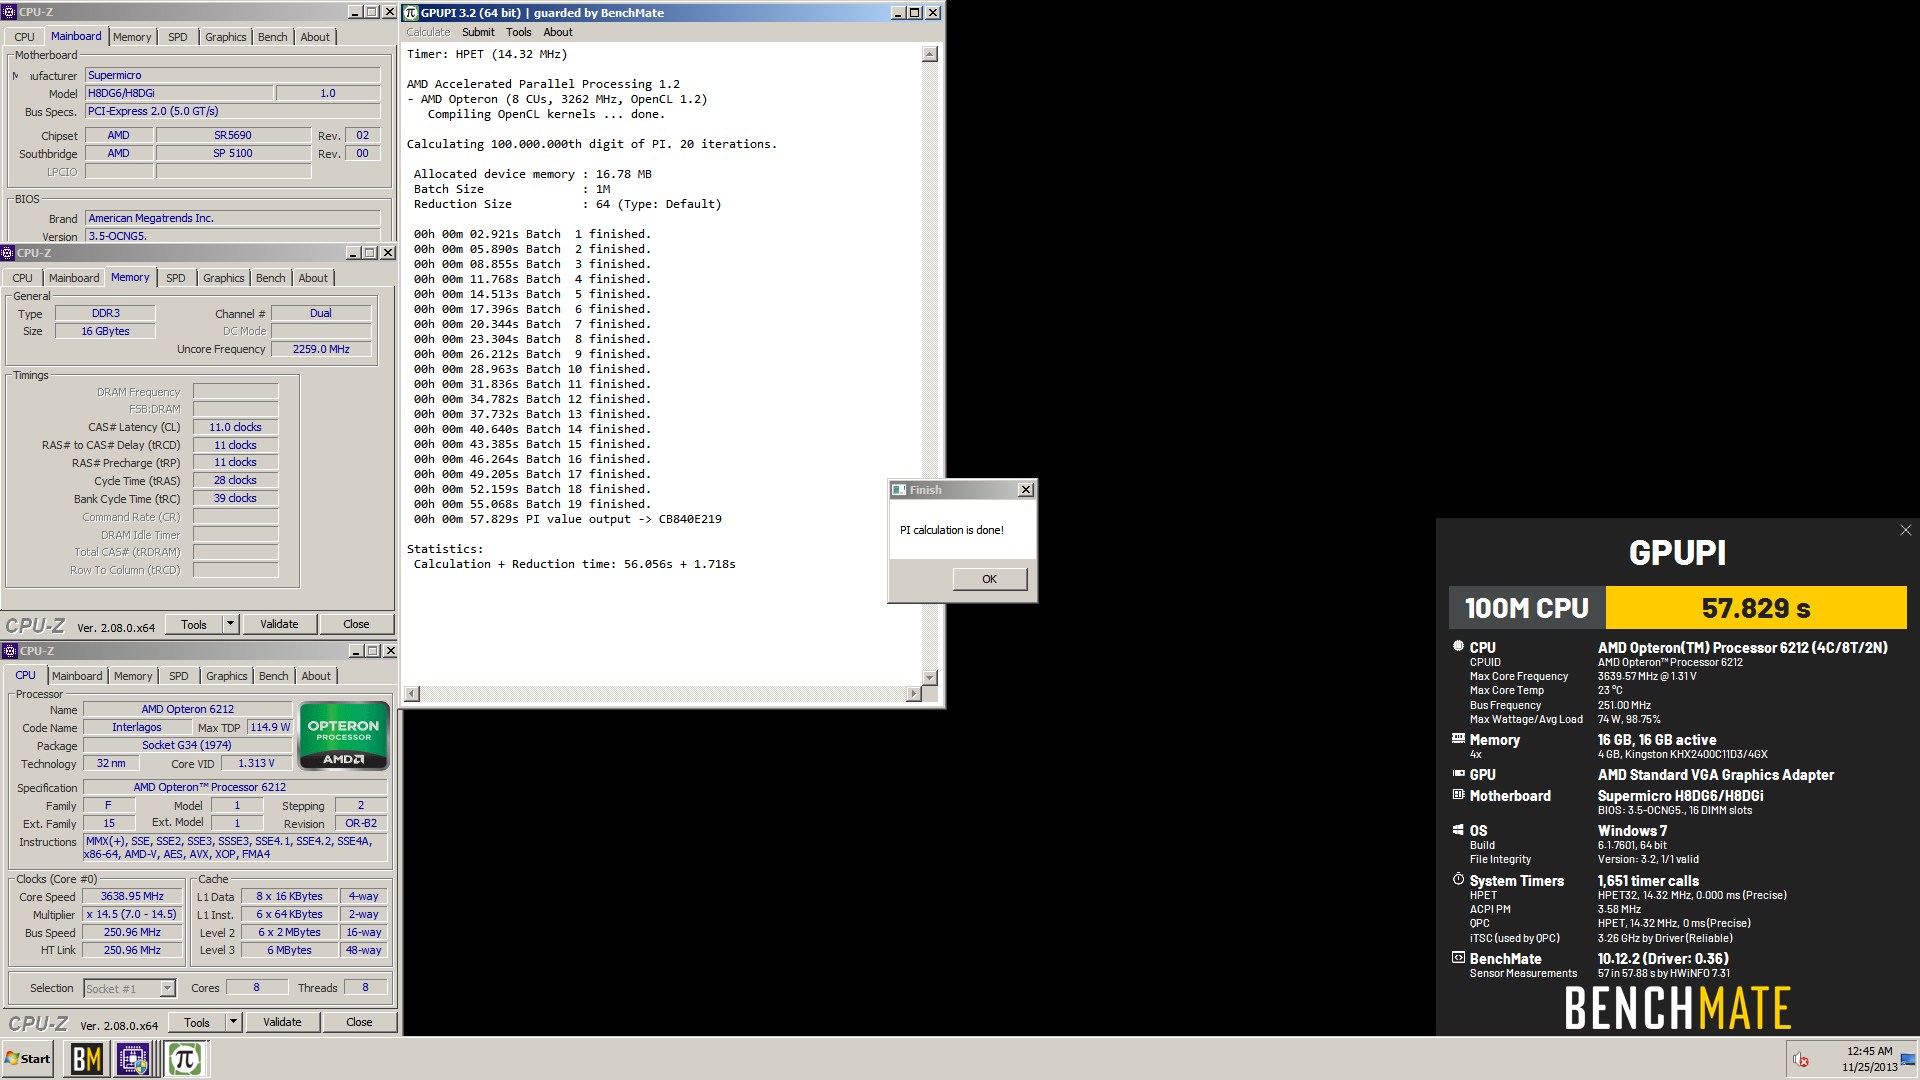The image size is (1920, 1080).
Task: Close the Finish dialog
Action: pyautogui.click(x=1025, y=490)
